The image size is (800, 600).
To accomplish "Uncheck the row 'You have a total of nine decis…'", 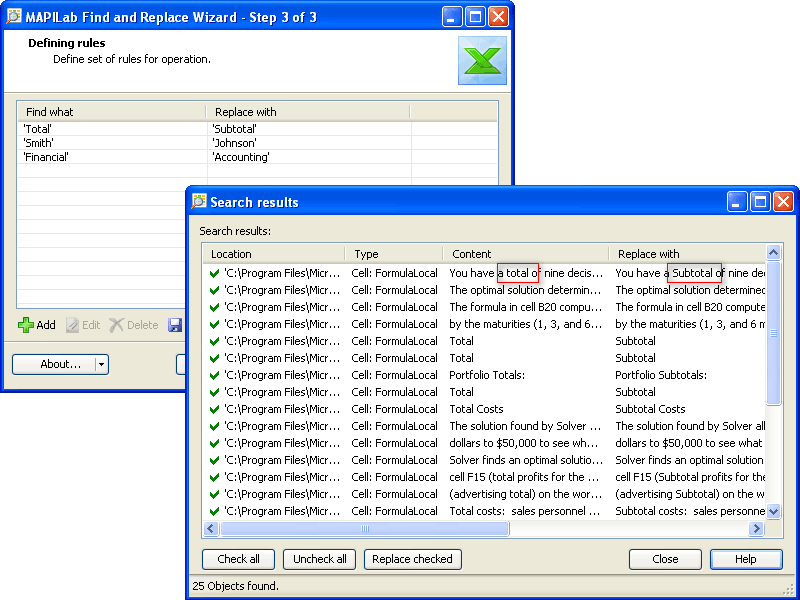I will [x=214, y=273].
